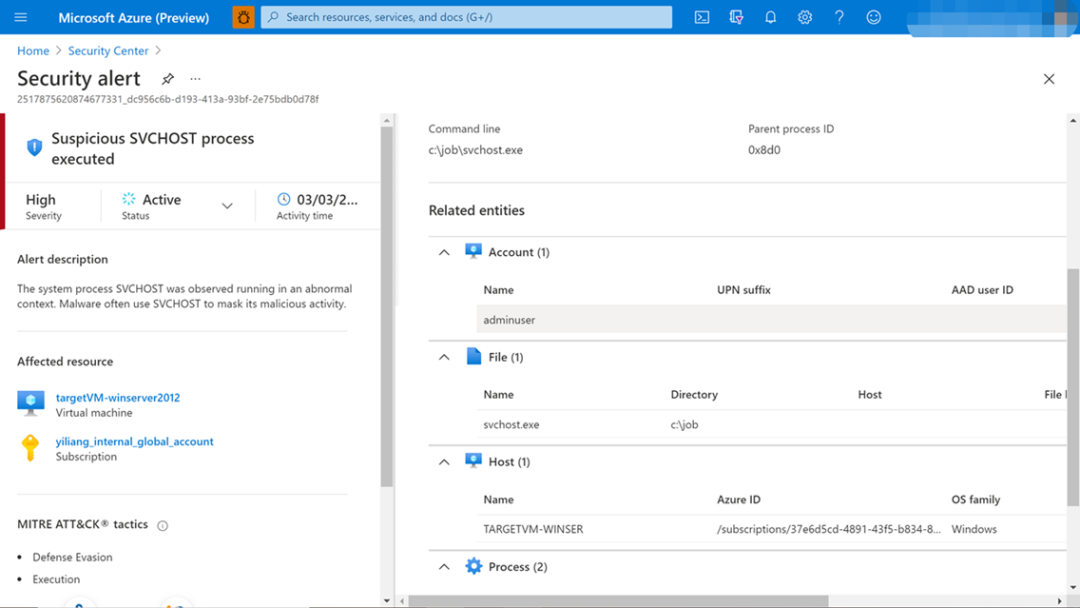Go to Security Center breadcrumb

108,51
